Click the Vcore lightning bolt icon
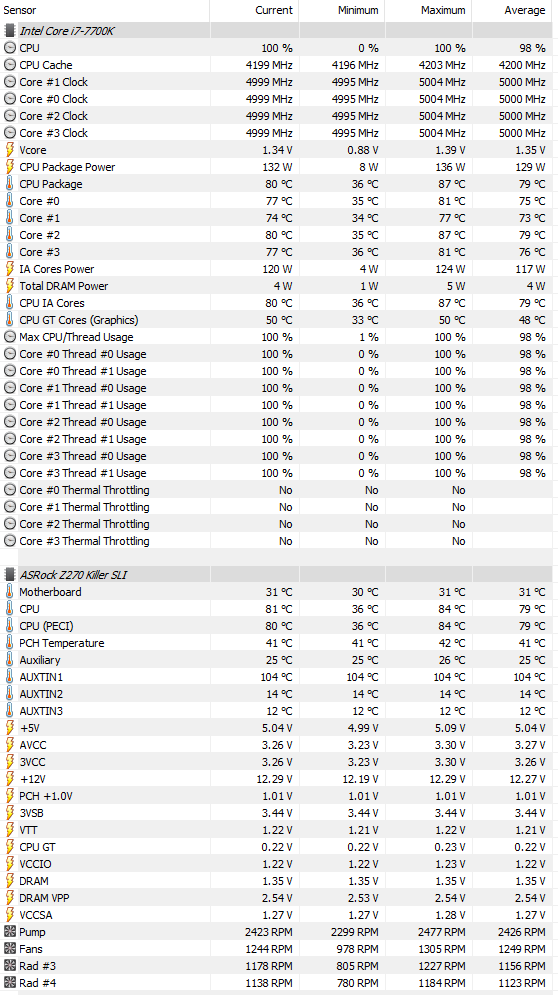The image size is (558, 995). pyautogui.click(x=10, y=150)
